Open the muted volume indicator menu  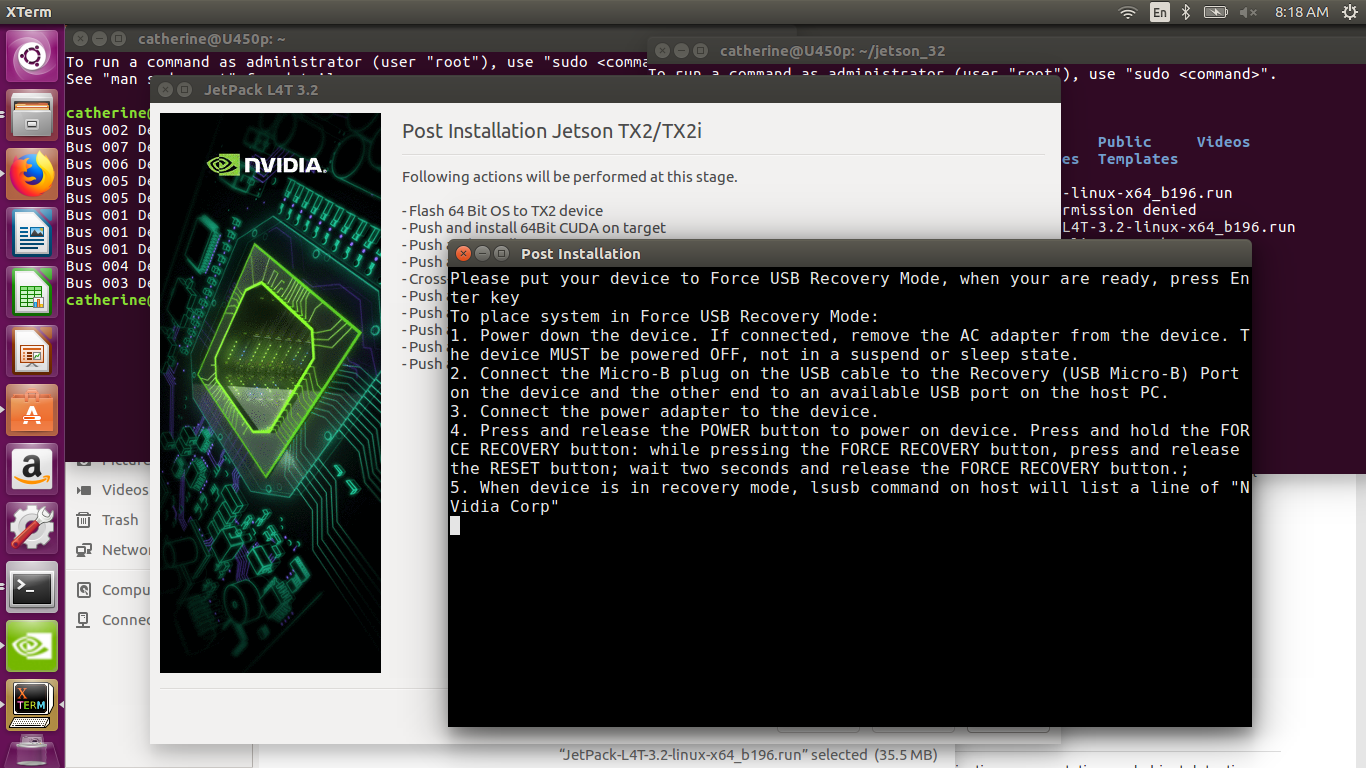(1248, 12)
